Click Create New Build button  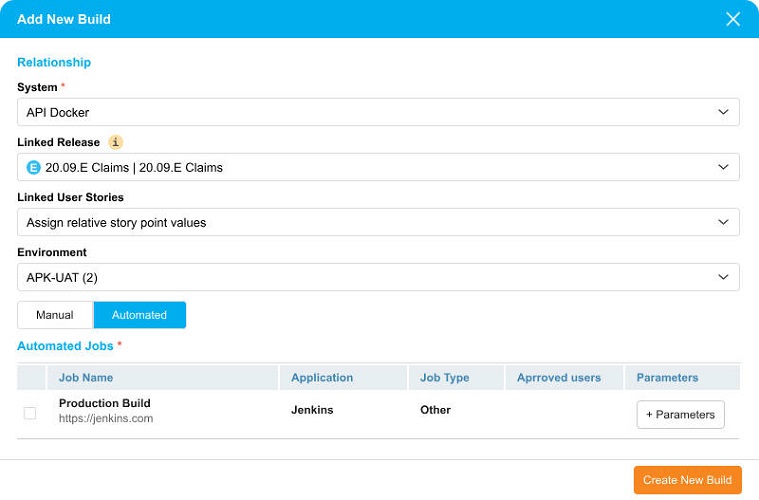pyautogui.click(x=687, y=480)
